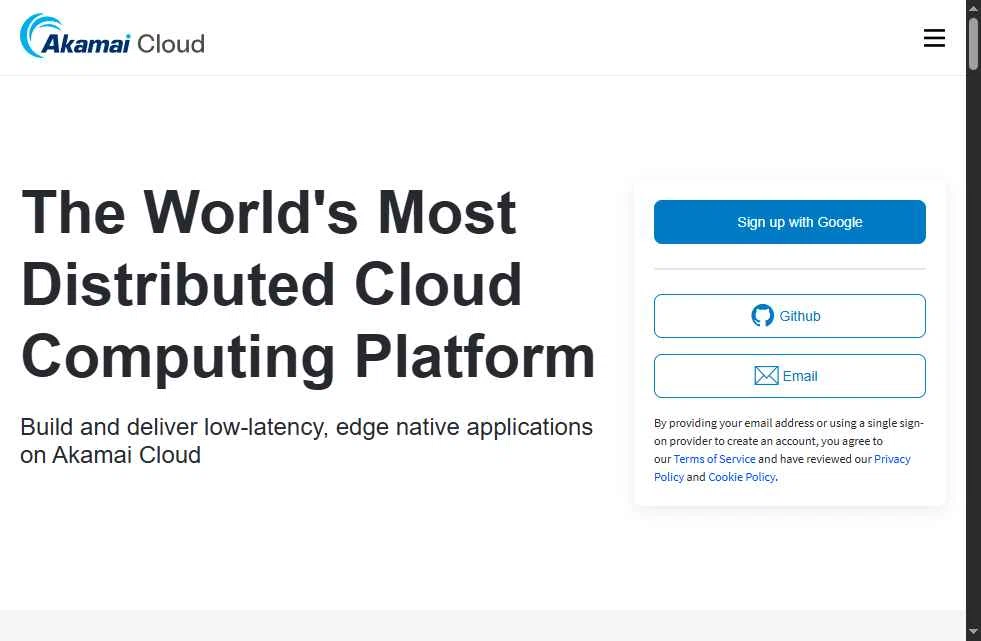Click the envelope icon on Email button
Screen dimensions: 981x641
766,376
